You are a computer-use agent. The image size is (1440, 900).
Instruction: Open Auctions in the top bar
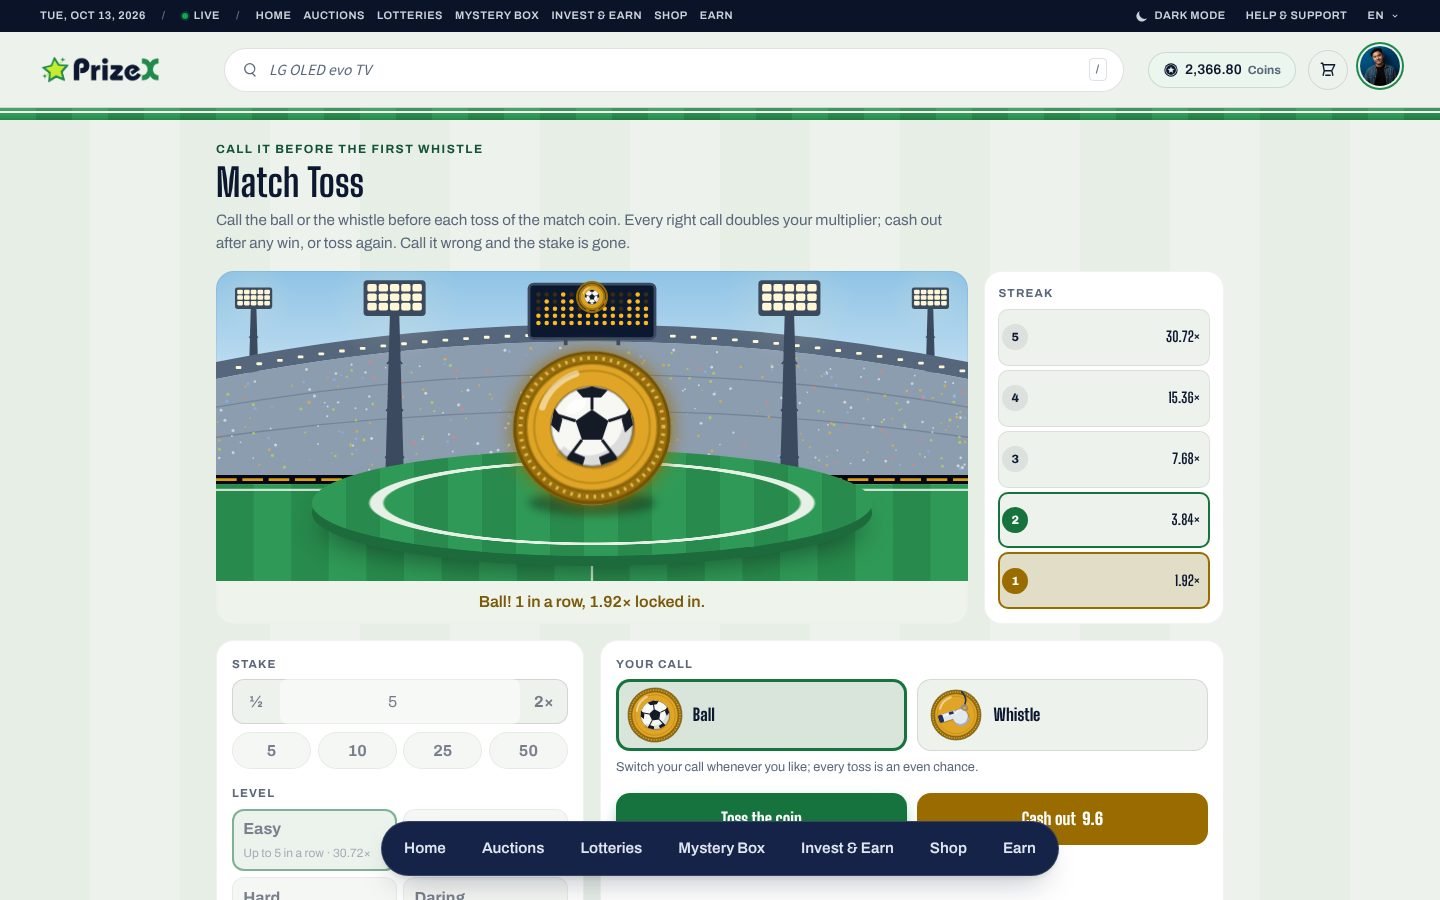pos(334,16)
